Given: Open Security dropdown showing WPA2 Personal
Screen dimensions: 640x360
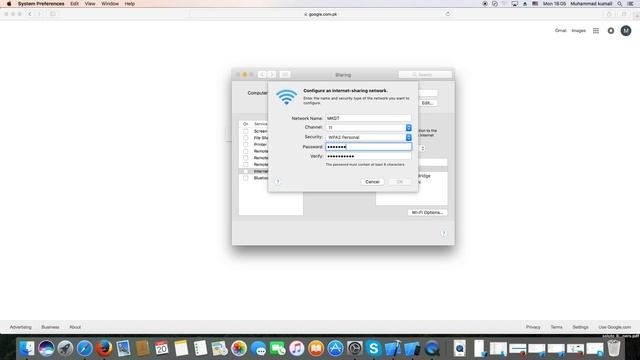Looking at the screenshot, I should [x=368, y=137].
